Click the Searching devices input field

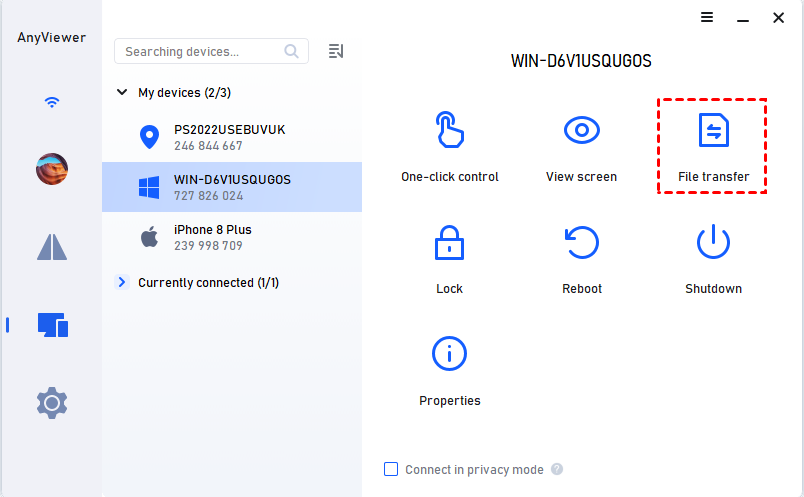click(x=211, y=51)
